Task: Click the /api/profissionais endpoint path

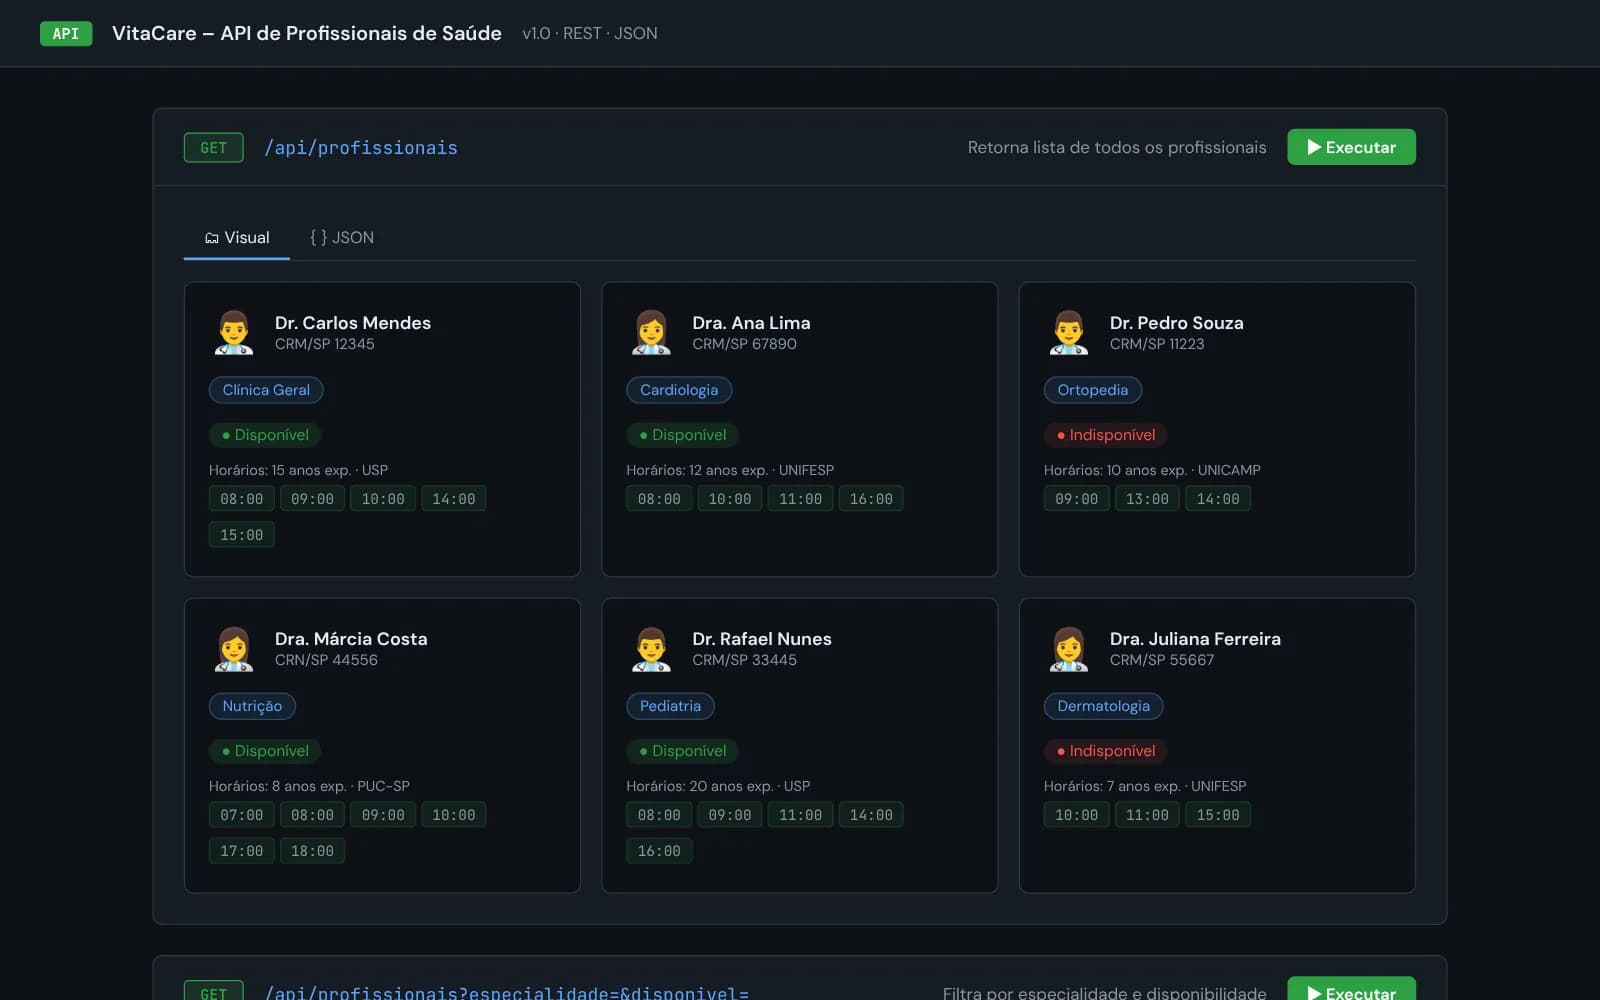Action: (x=361, y=148)
